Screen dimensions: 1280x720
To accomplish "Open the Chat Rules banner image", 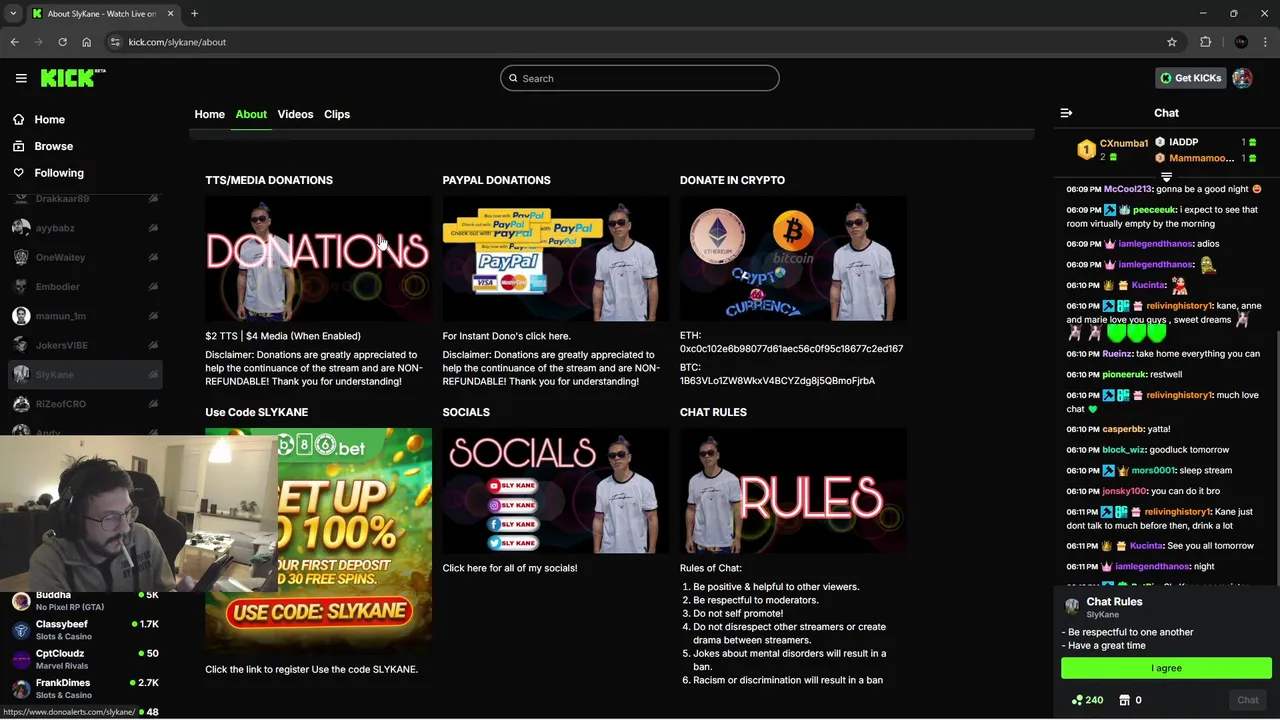I will click(x=793, y=491).
